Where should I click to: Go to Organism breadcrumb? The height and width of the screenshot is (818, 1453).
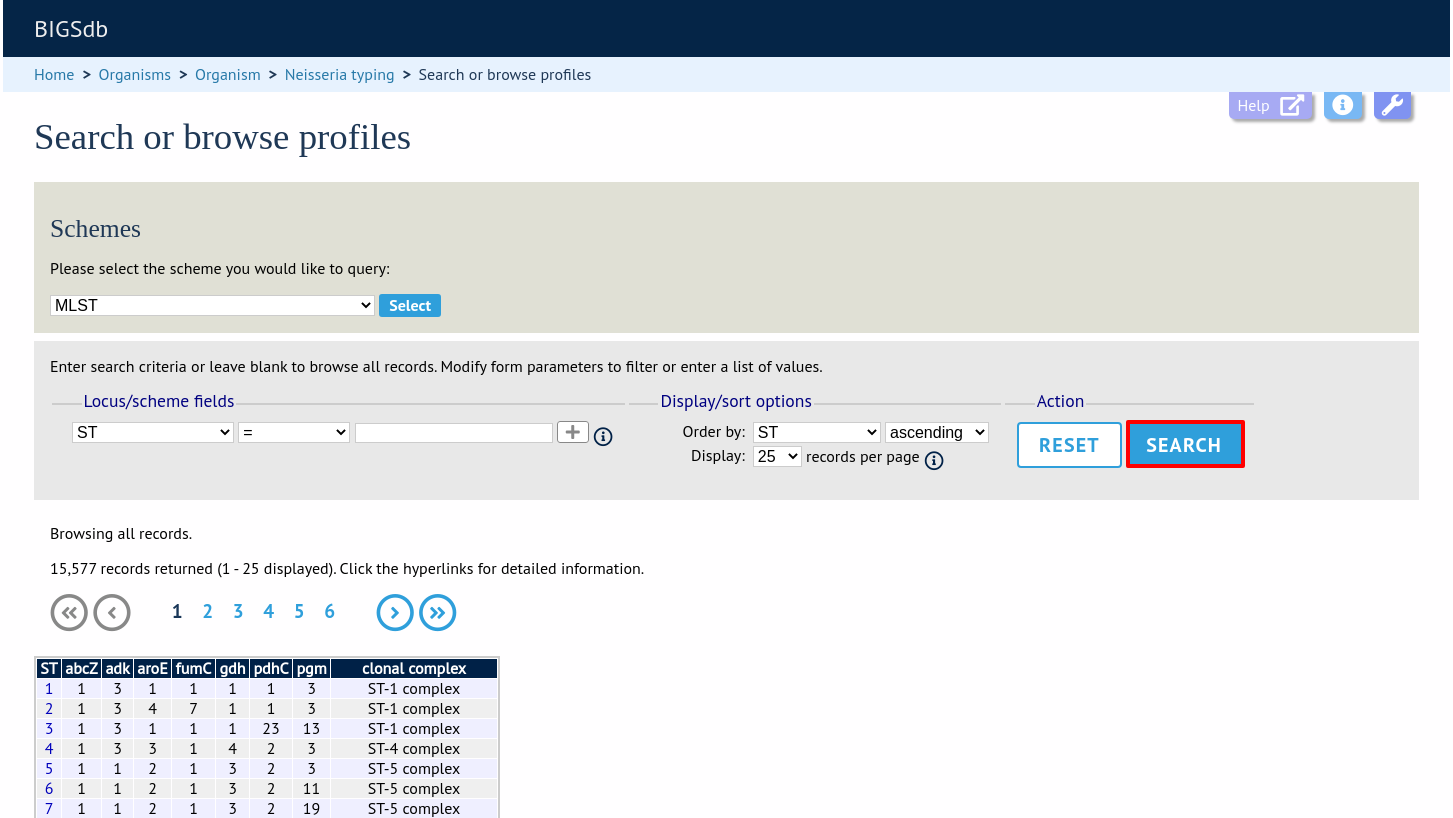click(x=228, y=75)
